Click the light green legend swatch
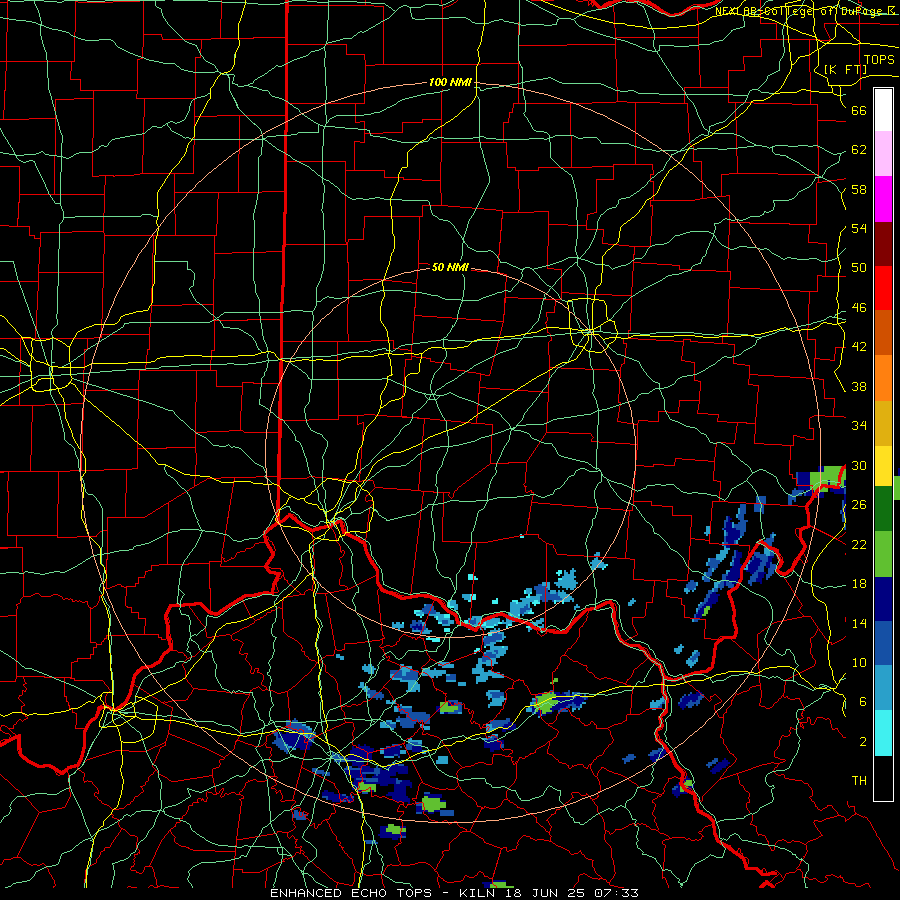Viewport: 900px width, 900px height. 883,554
